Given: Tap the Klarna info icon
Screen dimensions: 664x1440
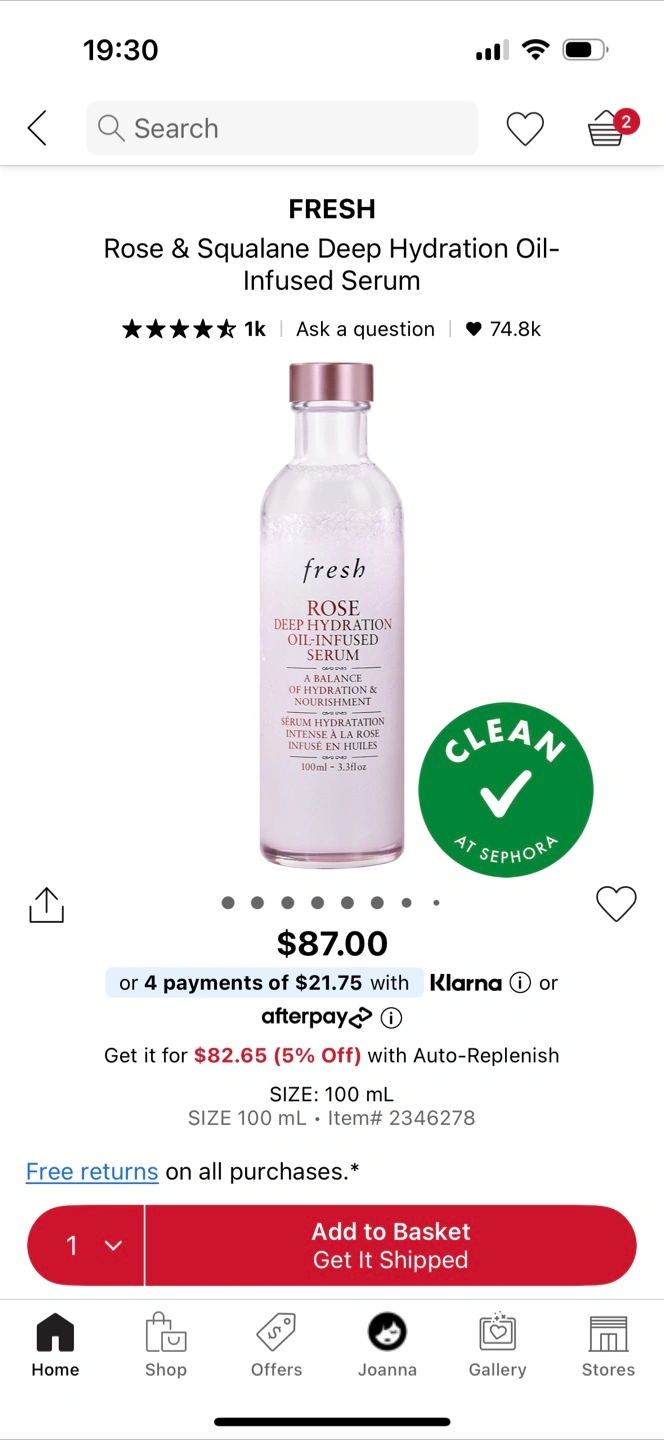Looking at the screenshot, I should (520, 983).
